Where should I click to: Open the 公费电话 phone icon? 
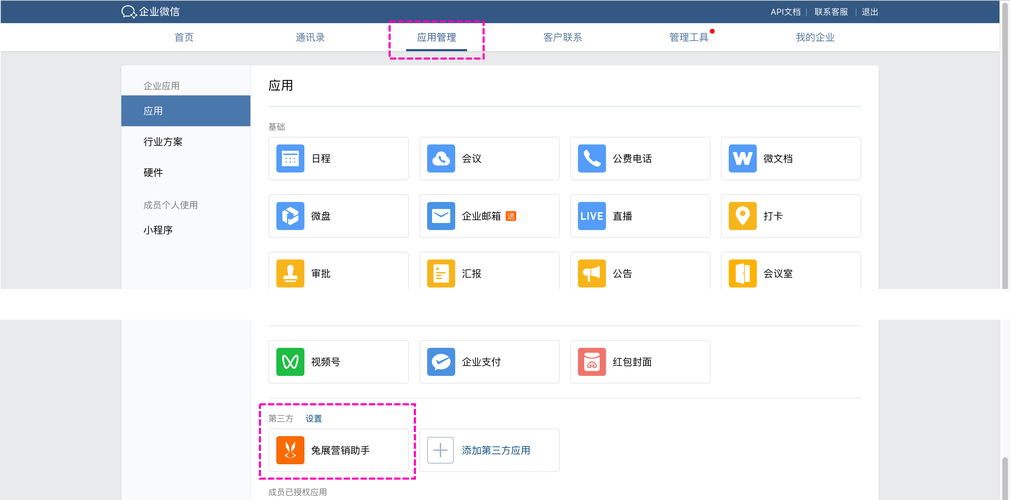click(x=592, y=158)
